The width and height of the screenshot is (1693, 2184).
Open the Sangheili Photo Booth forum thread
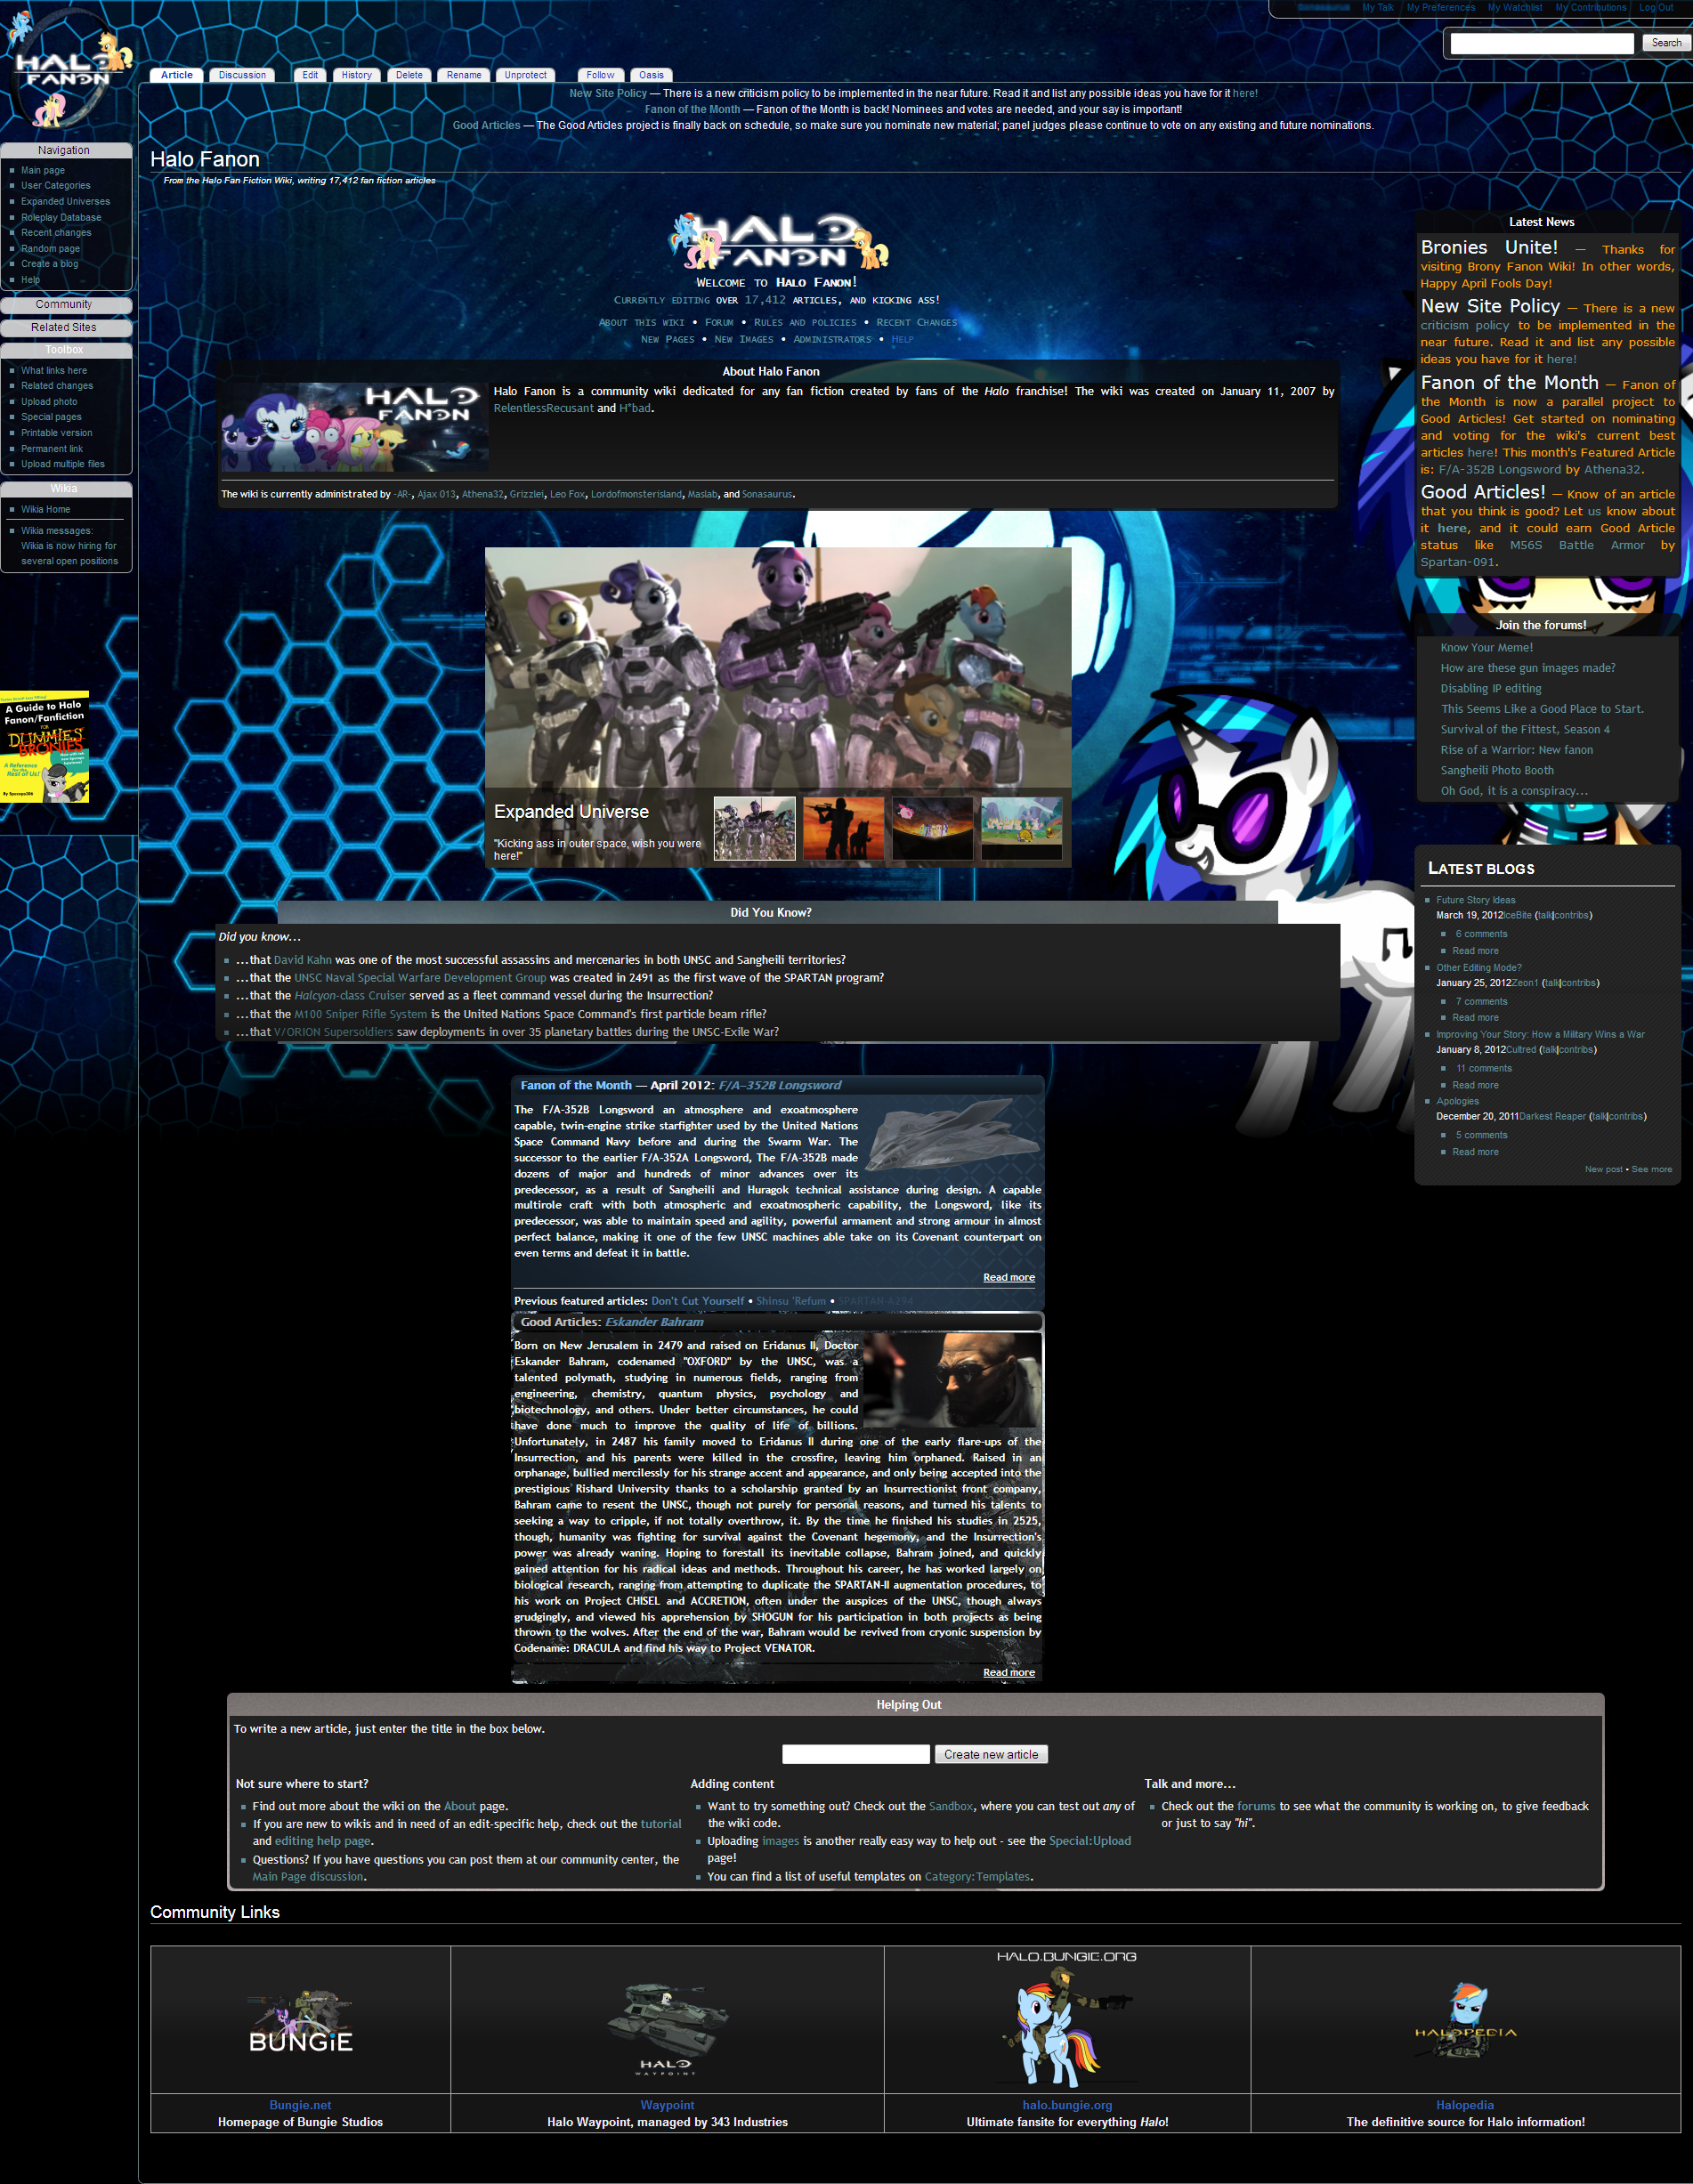pyautogui.click(x=1497, y=771)
